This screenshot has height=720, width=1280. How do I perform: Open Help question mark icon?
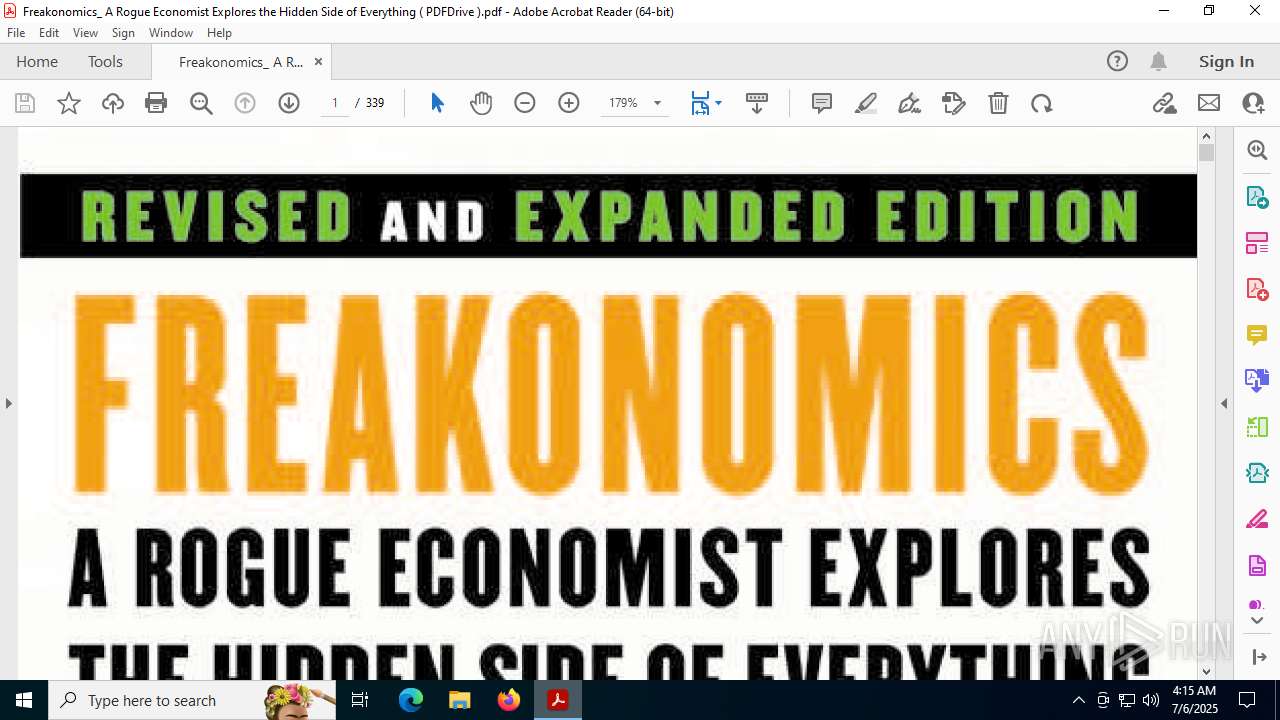click(x=1117, y=61)
